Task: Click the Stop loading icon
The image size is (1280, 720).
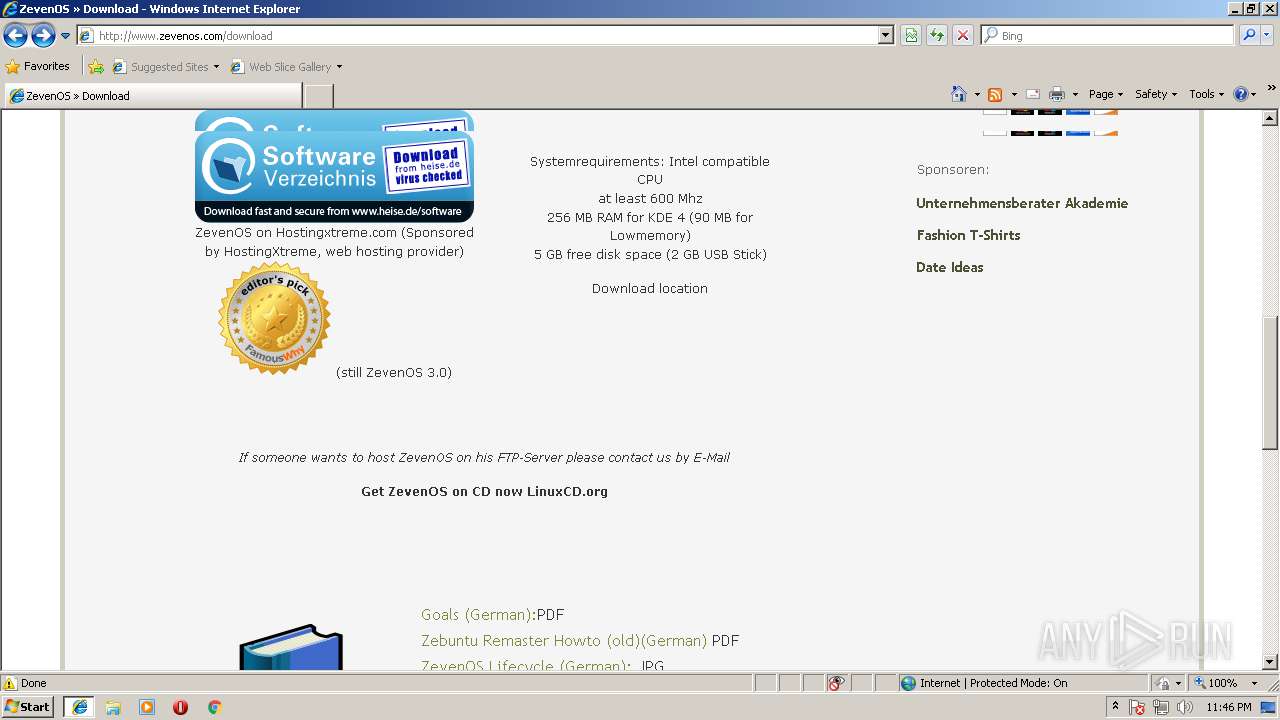Action: click(x=963, y=36)
